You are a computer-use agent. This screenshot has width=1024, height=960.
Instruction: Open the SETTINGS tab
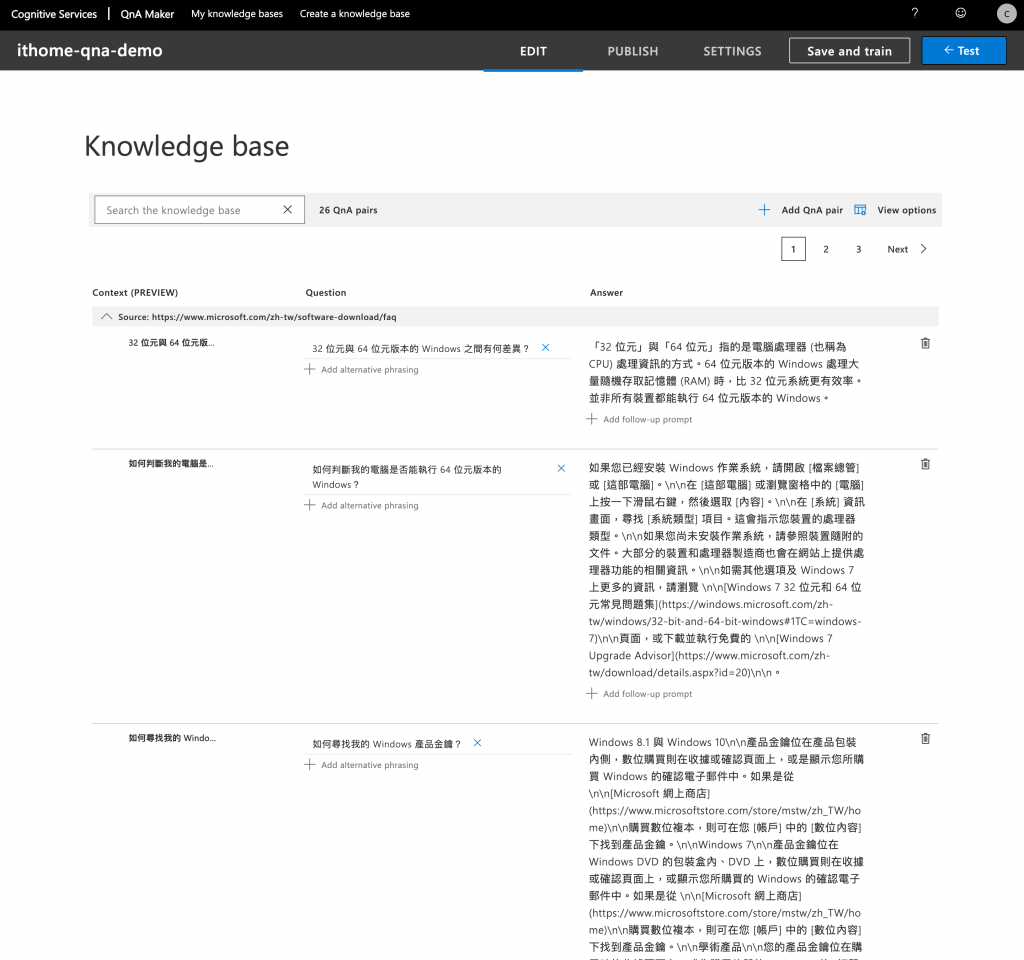tap(732, 51)
